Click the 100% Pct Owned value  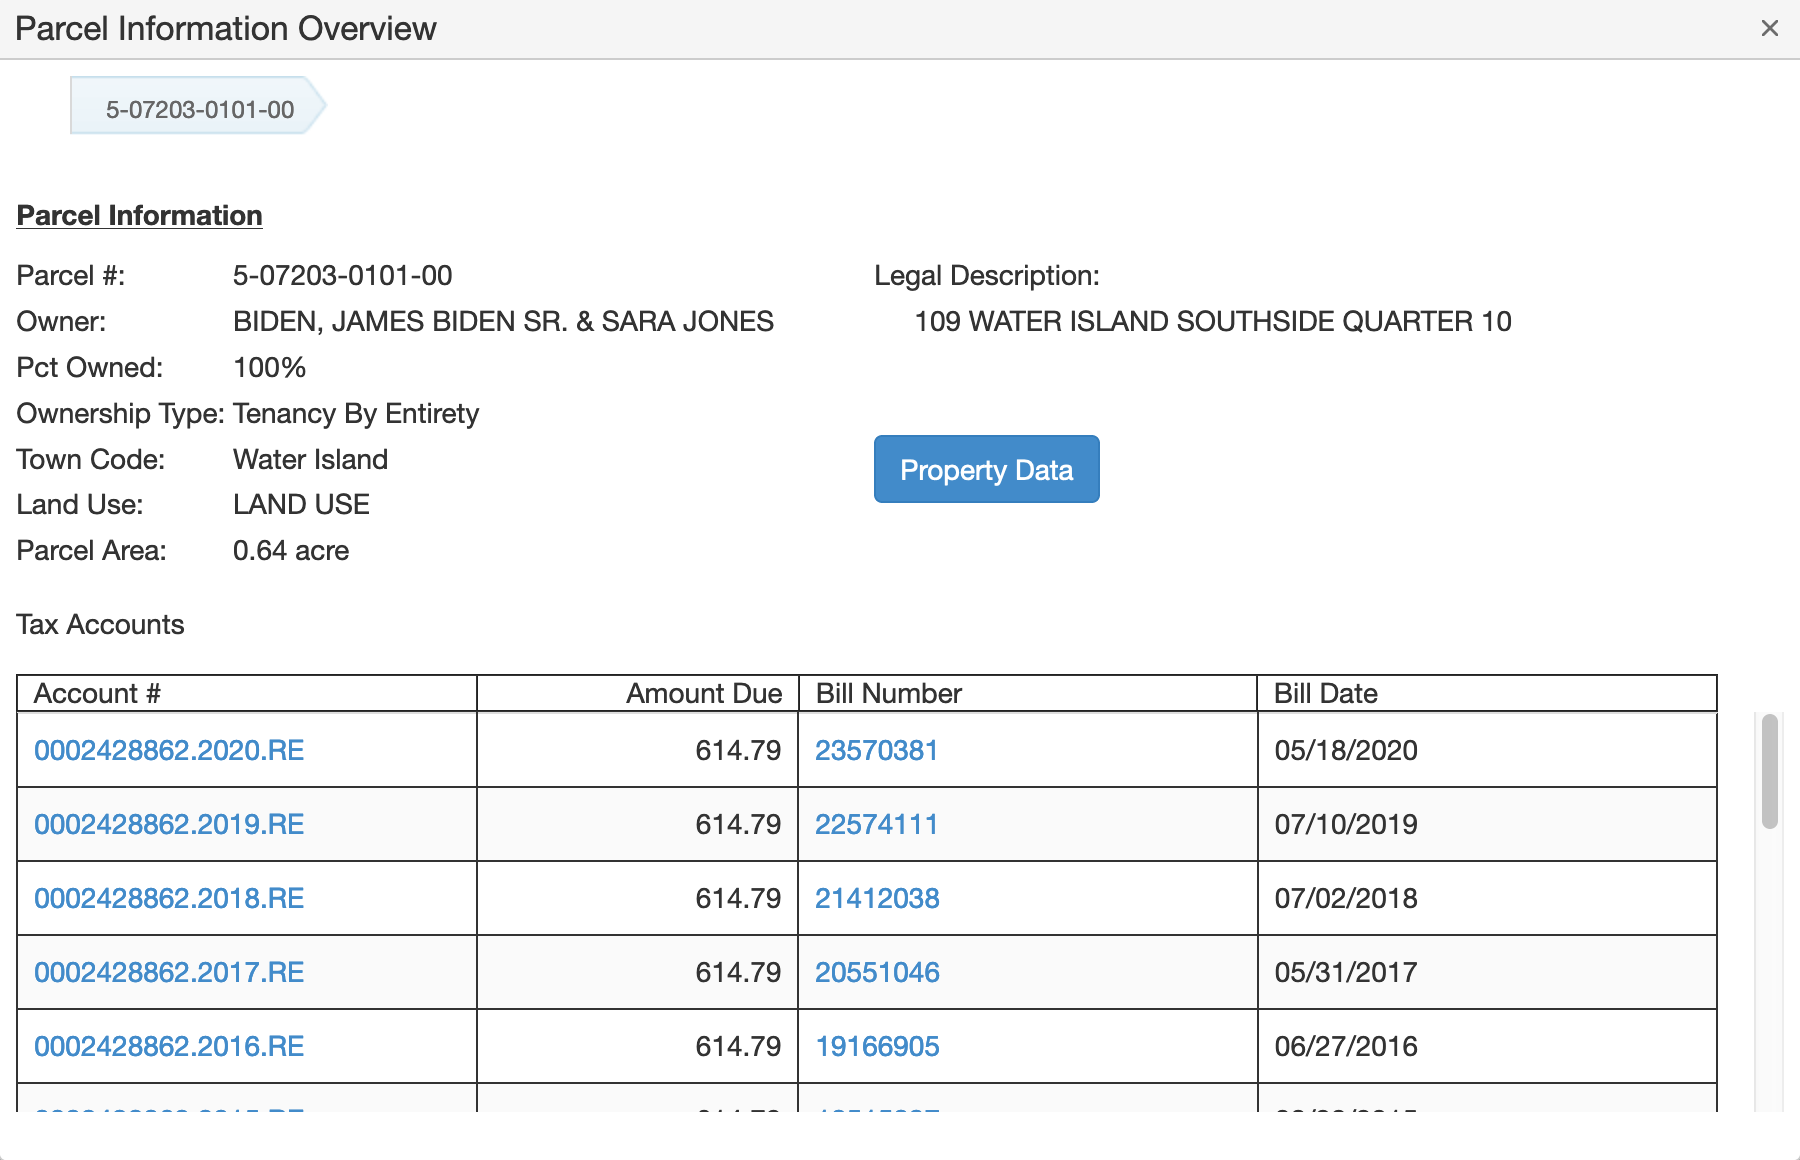click(x=269, y=367)
